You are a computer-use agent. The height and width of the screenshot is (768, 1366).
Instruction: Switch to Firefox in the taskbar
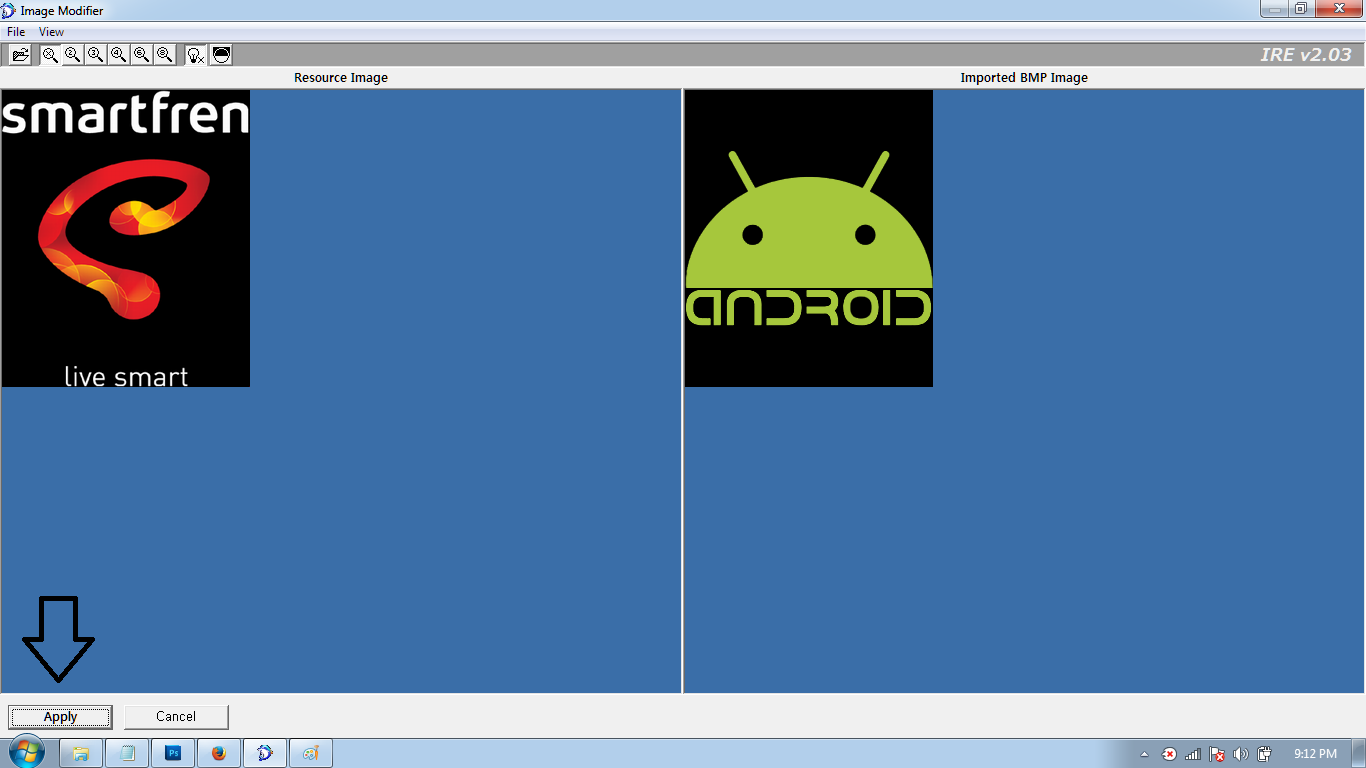pyautogui.click(x=219, y=753)
